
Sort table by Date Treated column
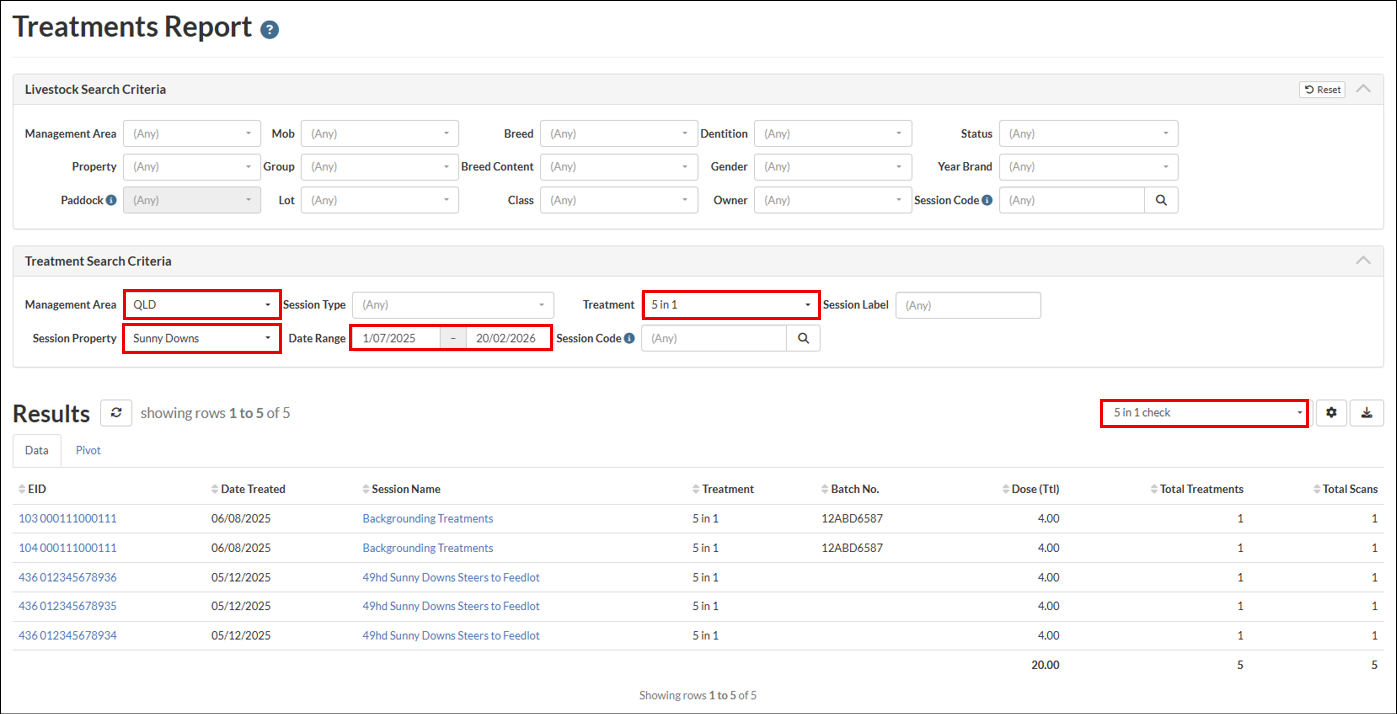coord(252,489)
